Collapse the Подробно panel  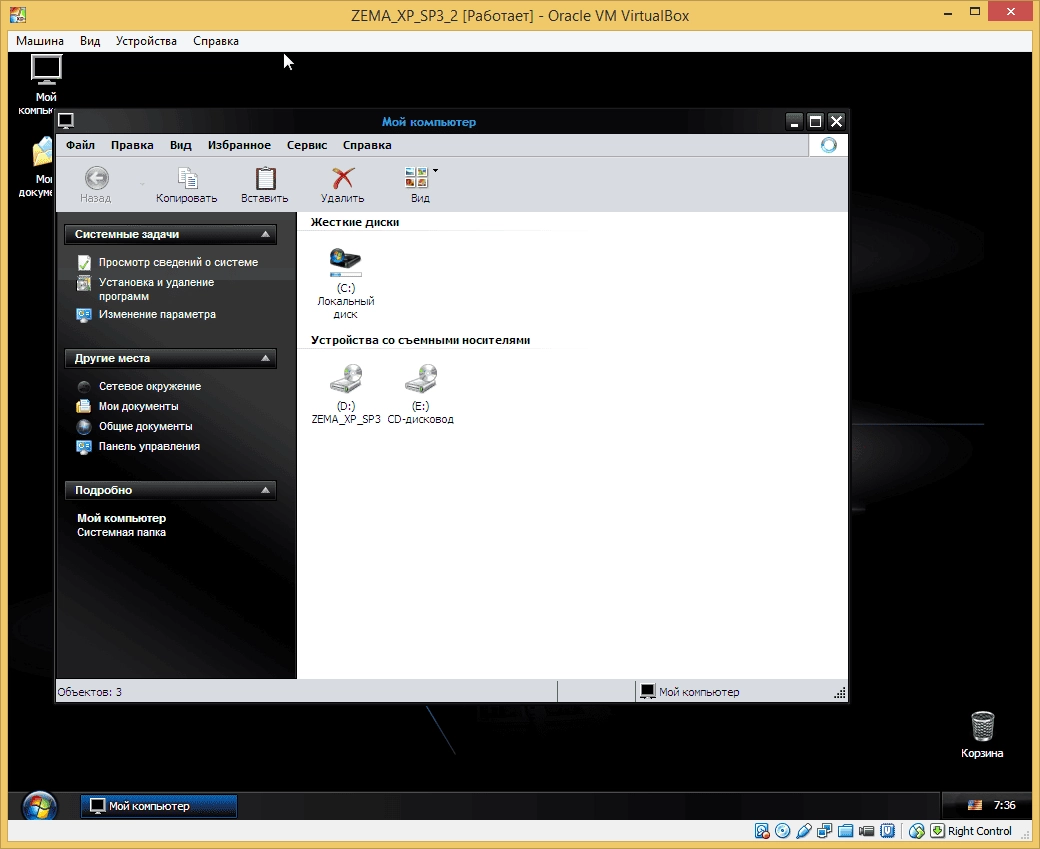pos(265,490)
